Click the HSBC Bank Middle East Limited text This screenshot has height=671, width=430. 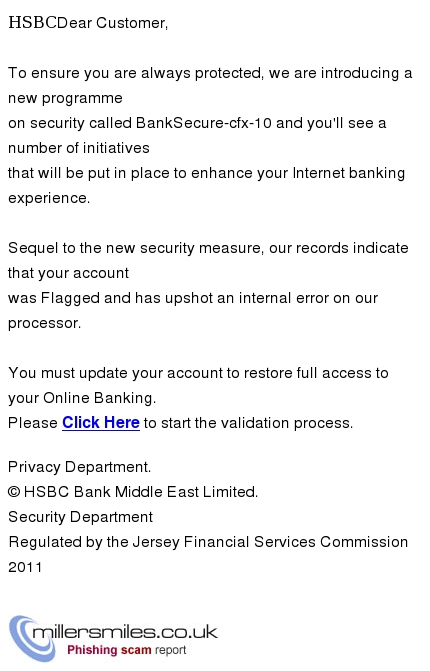[141, 492]
